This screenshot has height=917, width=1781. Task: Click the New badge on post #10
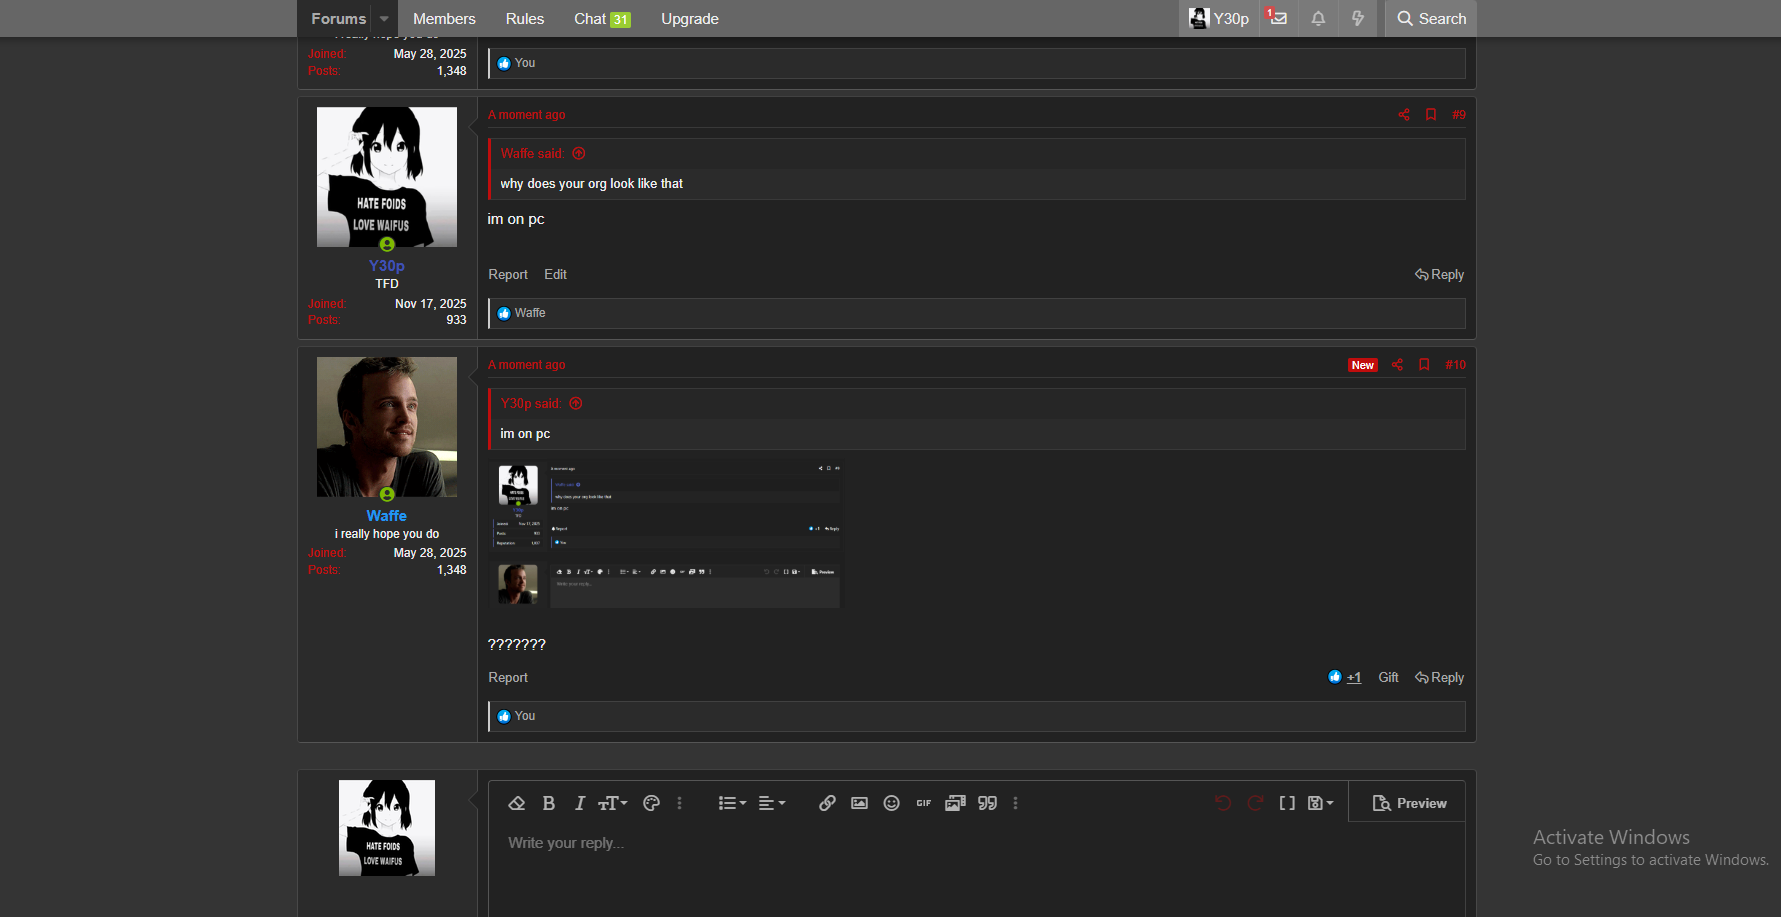(x=1363, y=365)
